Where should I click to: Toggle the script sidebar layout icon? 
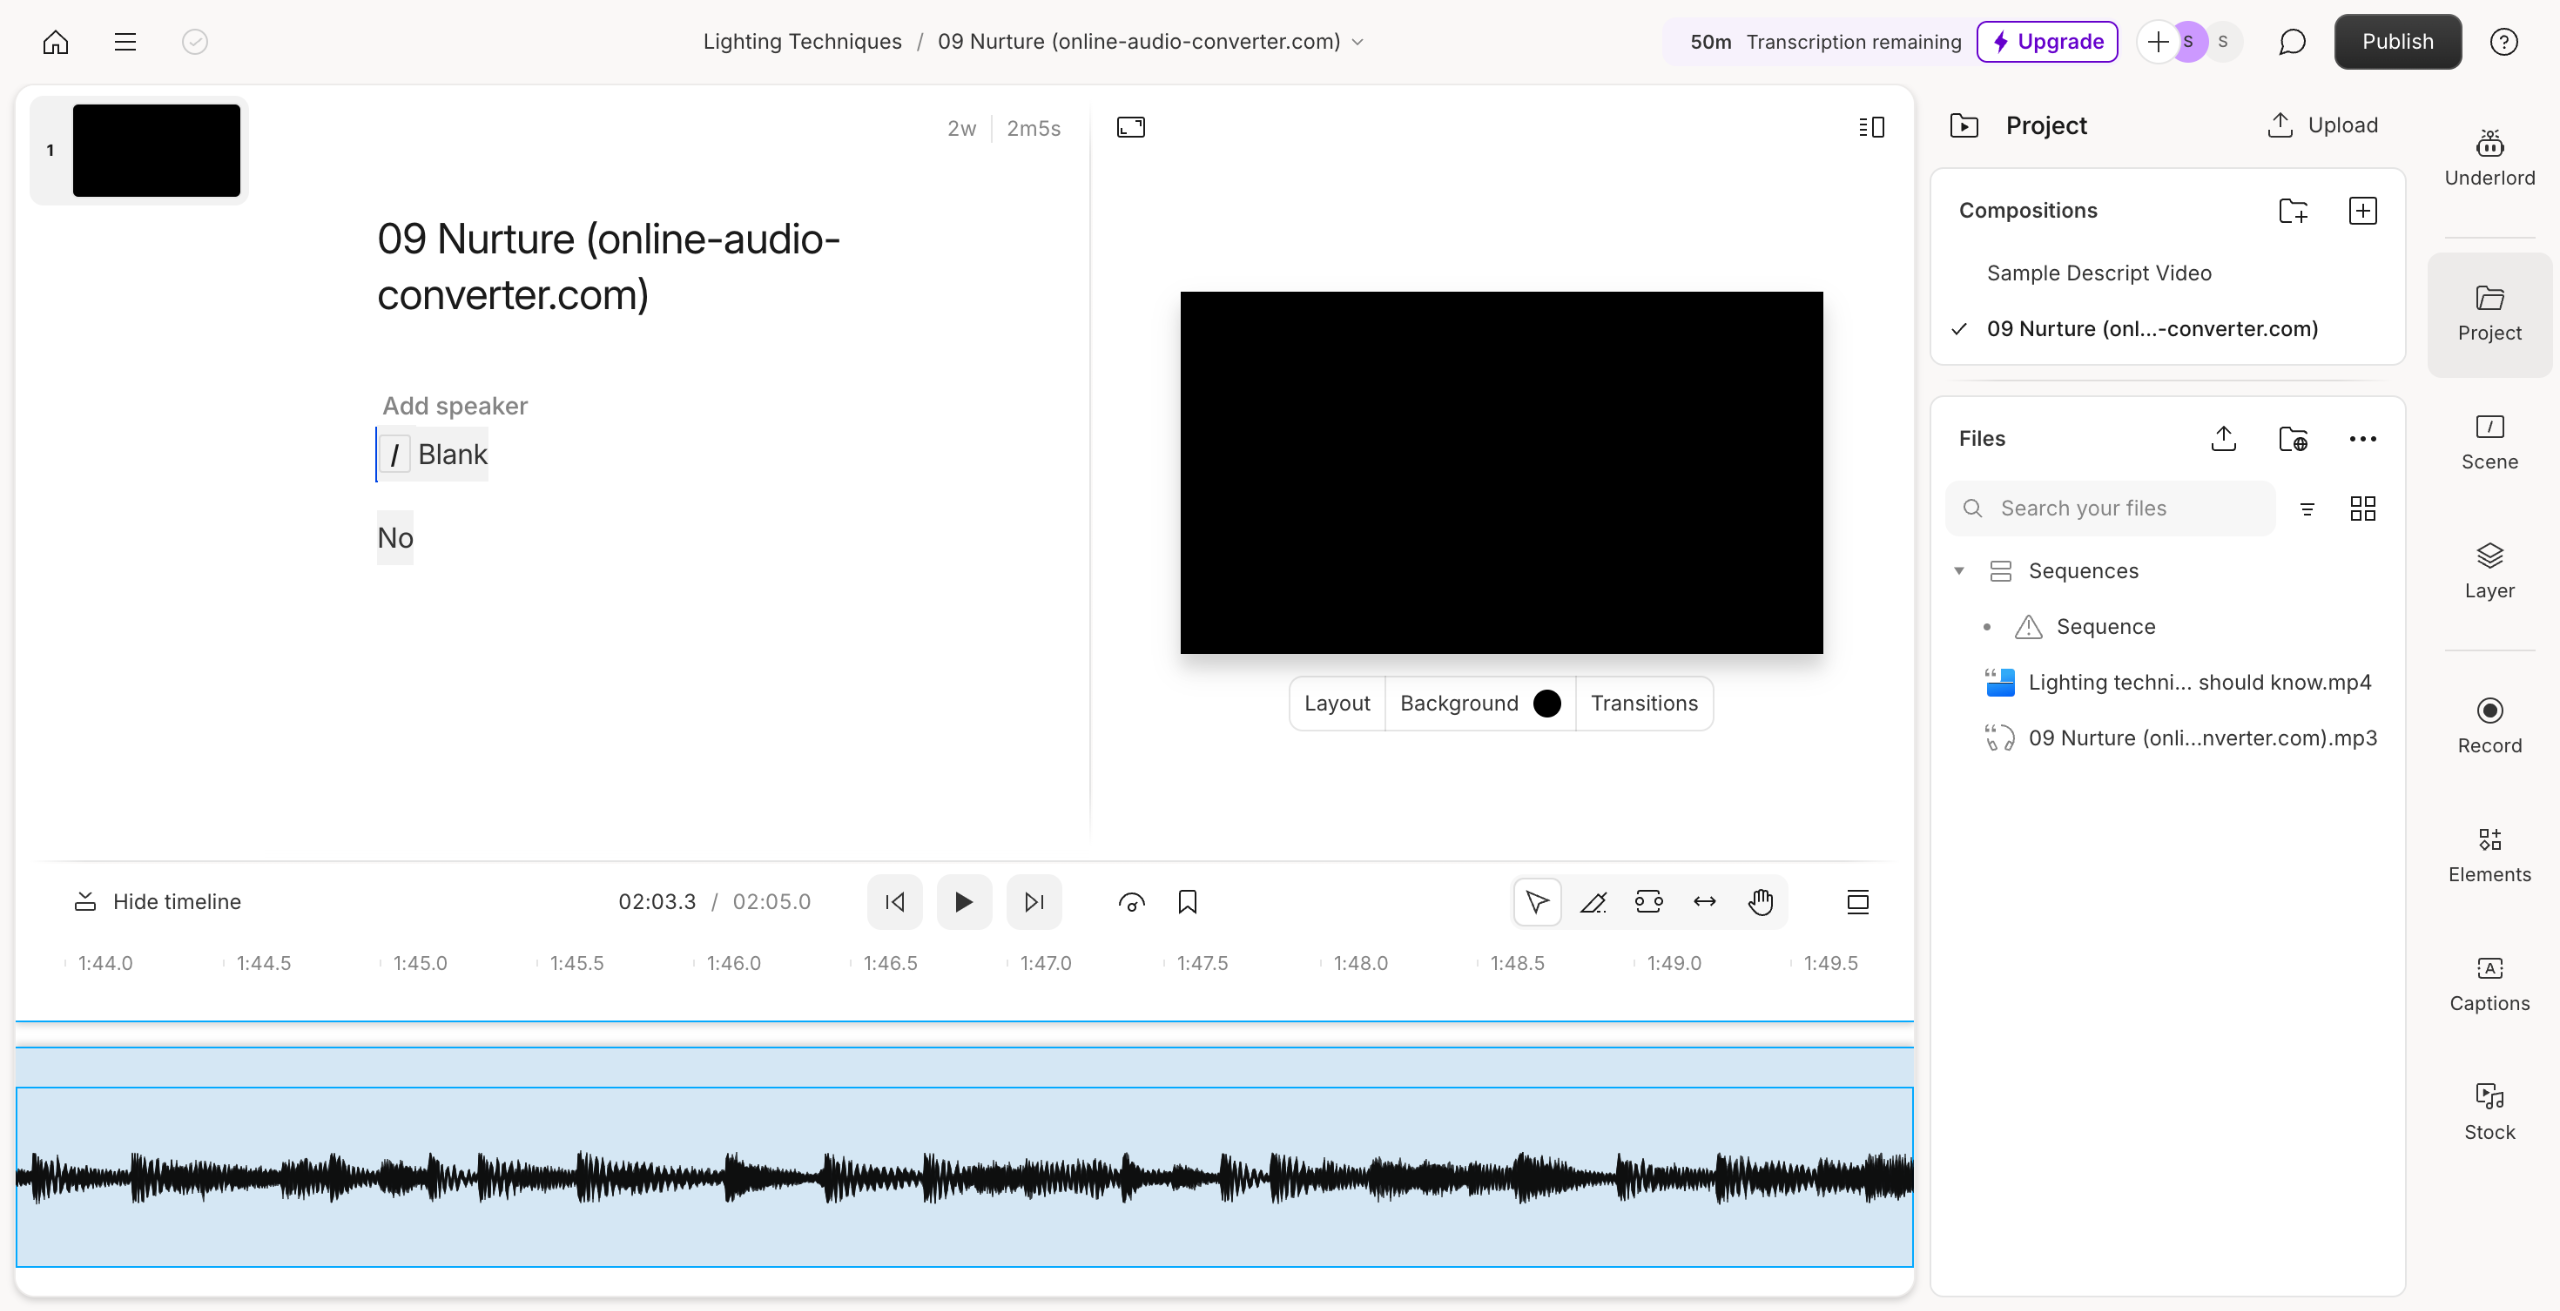click(x=1871, y=127)
